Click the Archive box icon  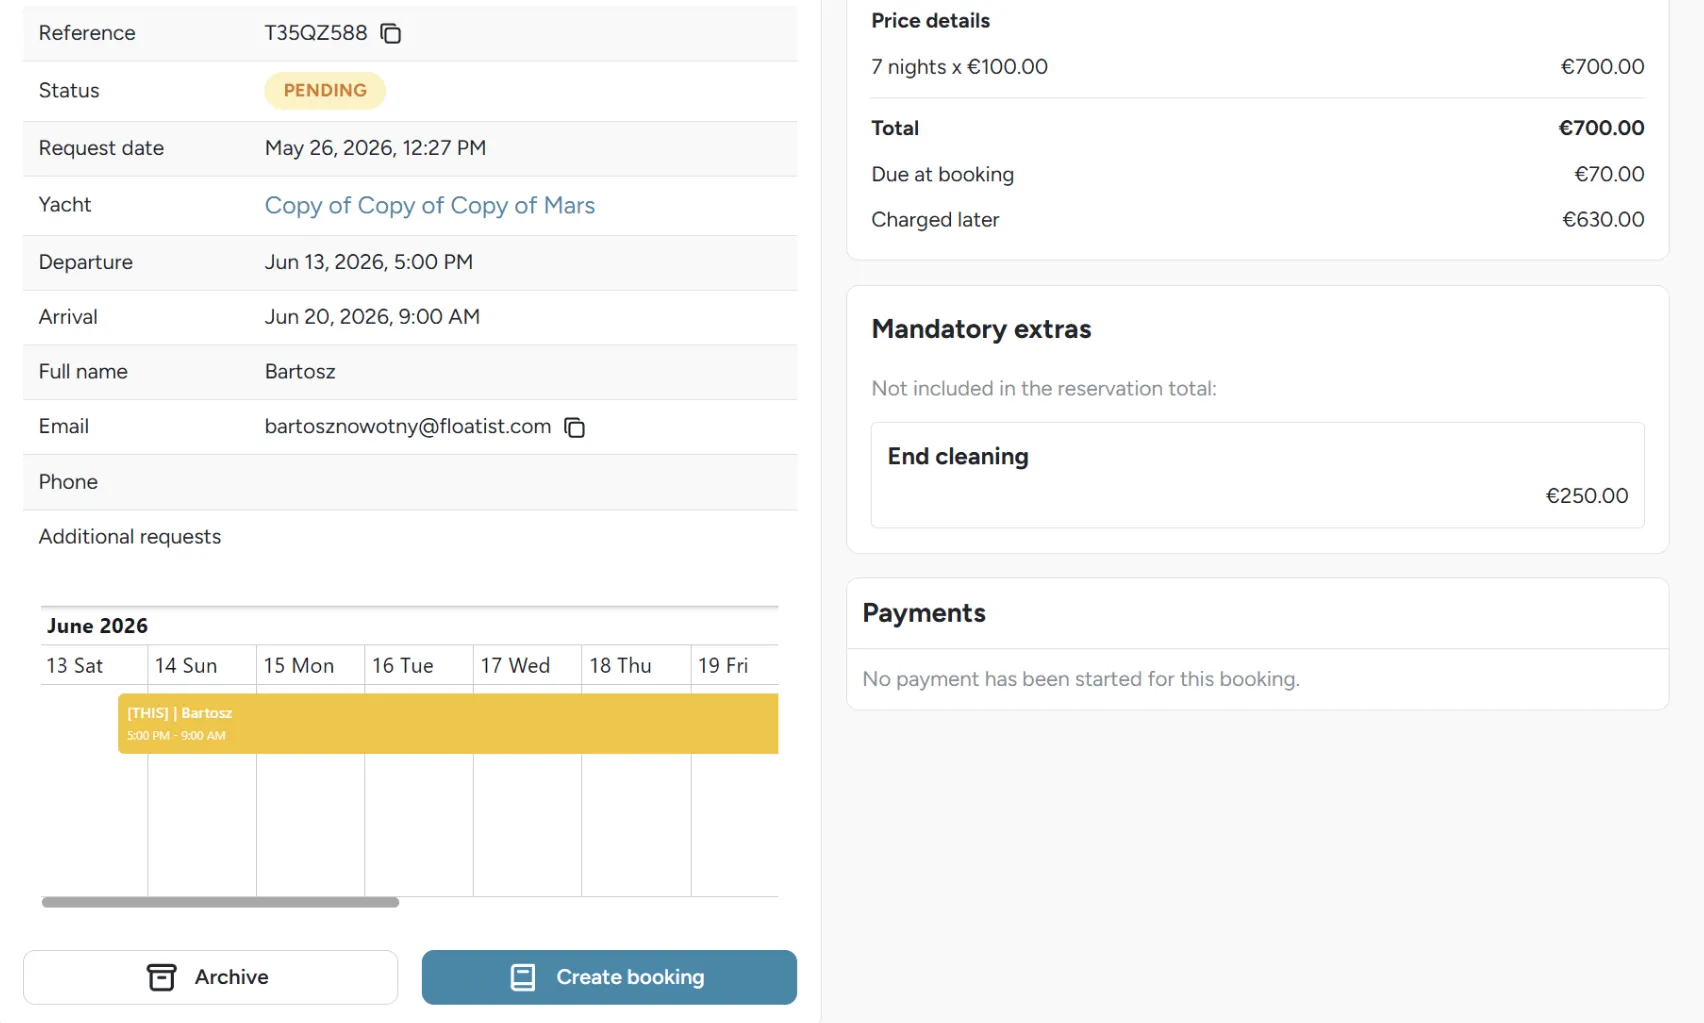coord(161,977)
